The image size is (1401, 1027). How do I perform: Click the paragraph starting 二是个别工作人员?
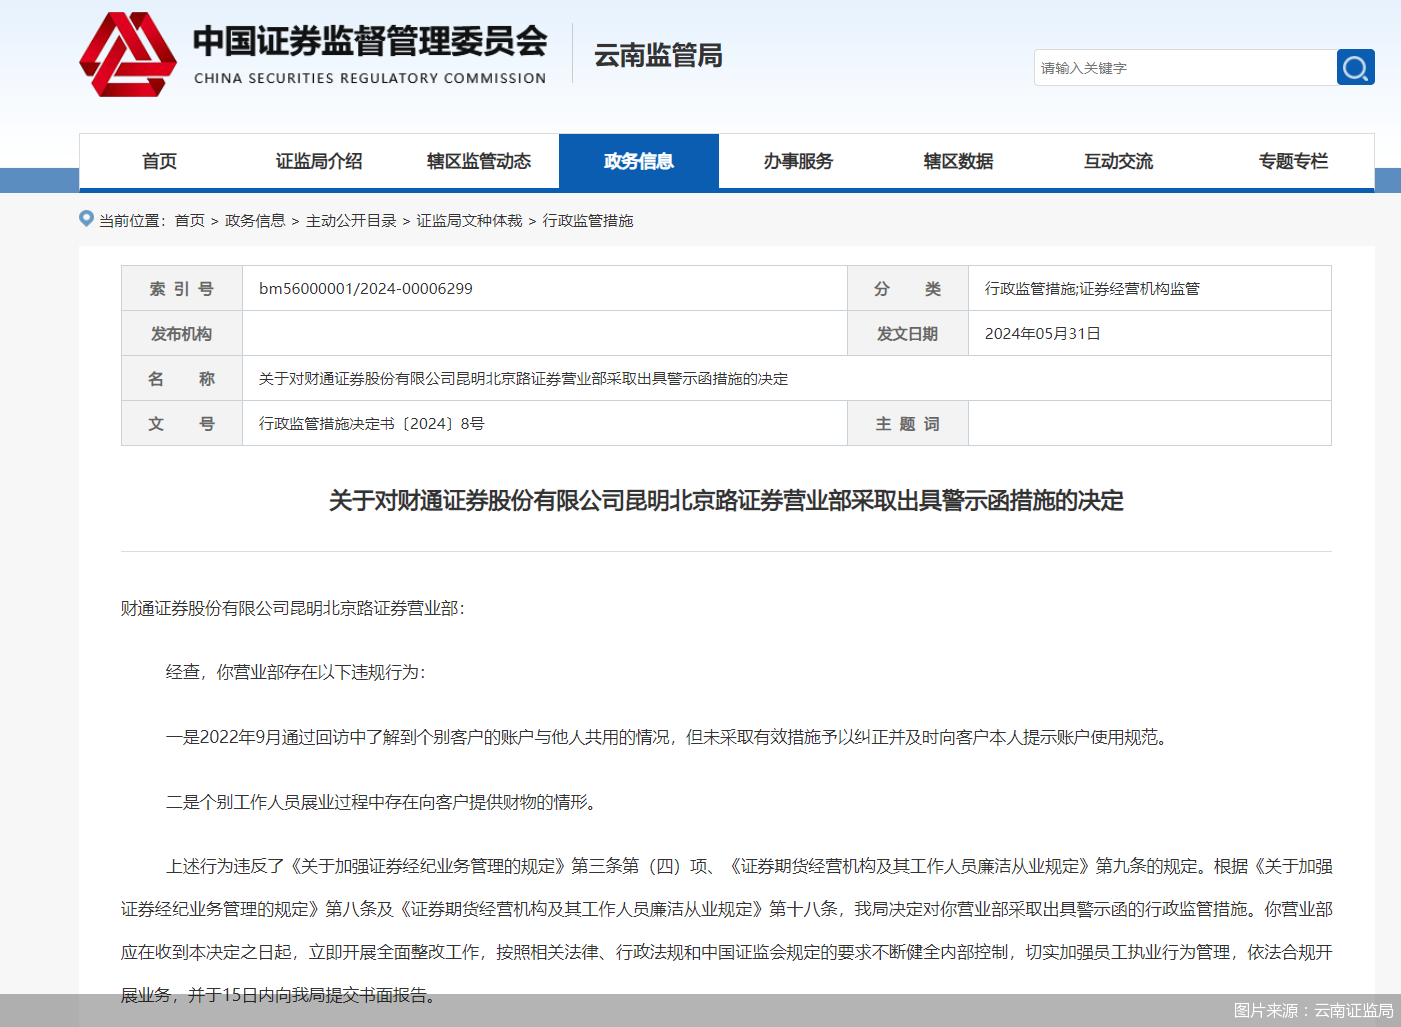point(381,802)
